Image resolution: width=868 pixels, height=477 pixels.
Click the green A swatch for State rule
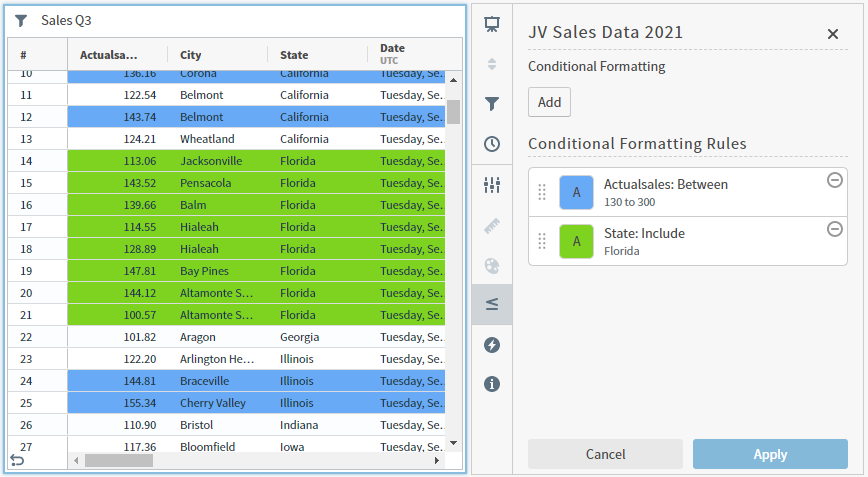[576, 241]
